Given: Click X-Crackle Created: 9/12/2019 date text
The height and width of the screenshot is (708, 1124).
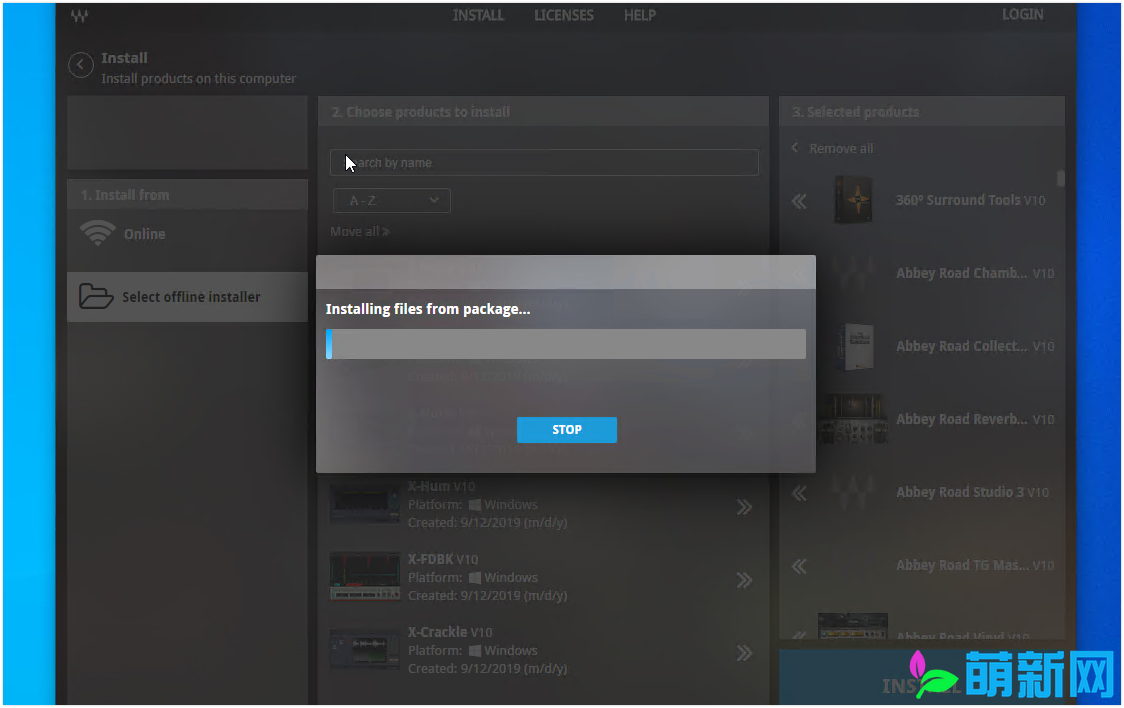Looking at the screenshot, I should (x=487, y=669).
